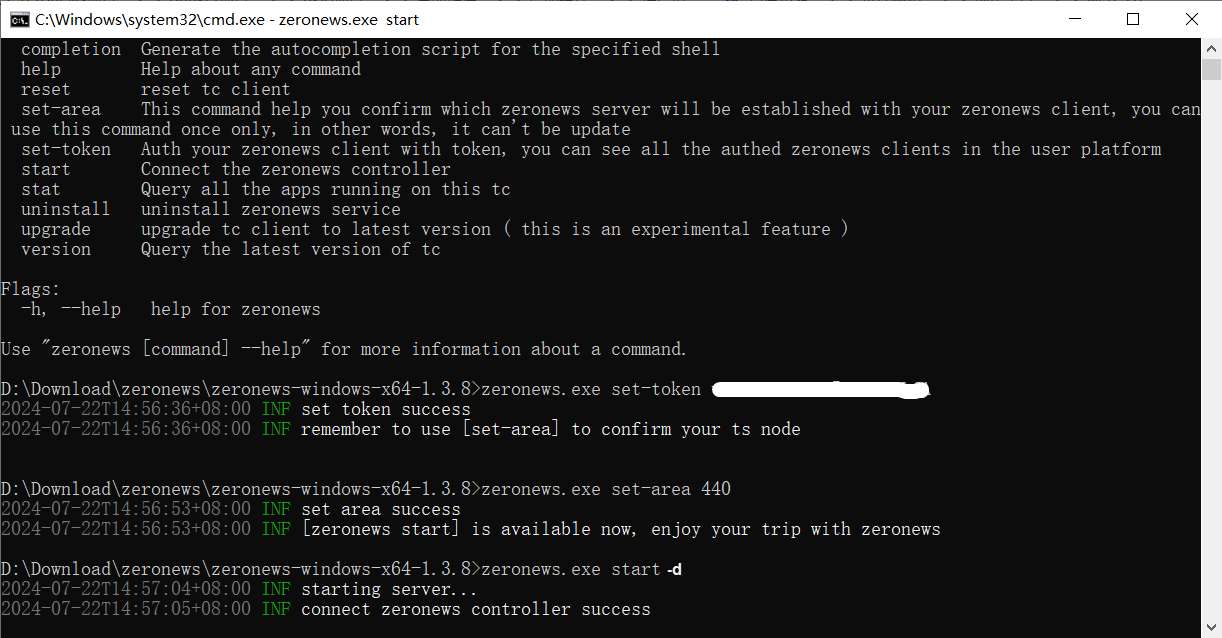The width and height of the screenshot is (1222, 638).
Task: Click the redacted token after set-token
Action: pos(822,389)
